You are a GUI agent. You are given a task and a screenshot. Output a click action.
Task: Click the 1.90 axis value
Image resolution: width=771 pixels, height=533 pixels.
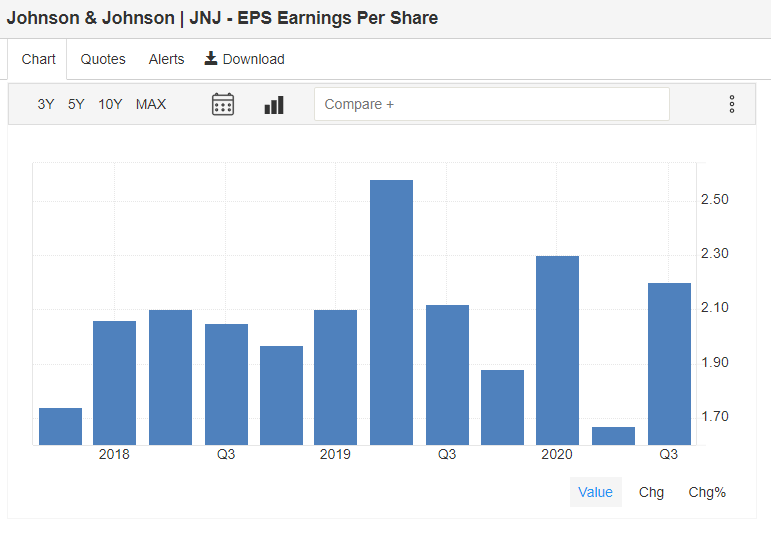[714, 362]
